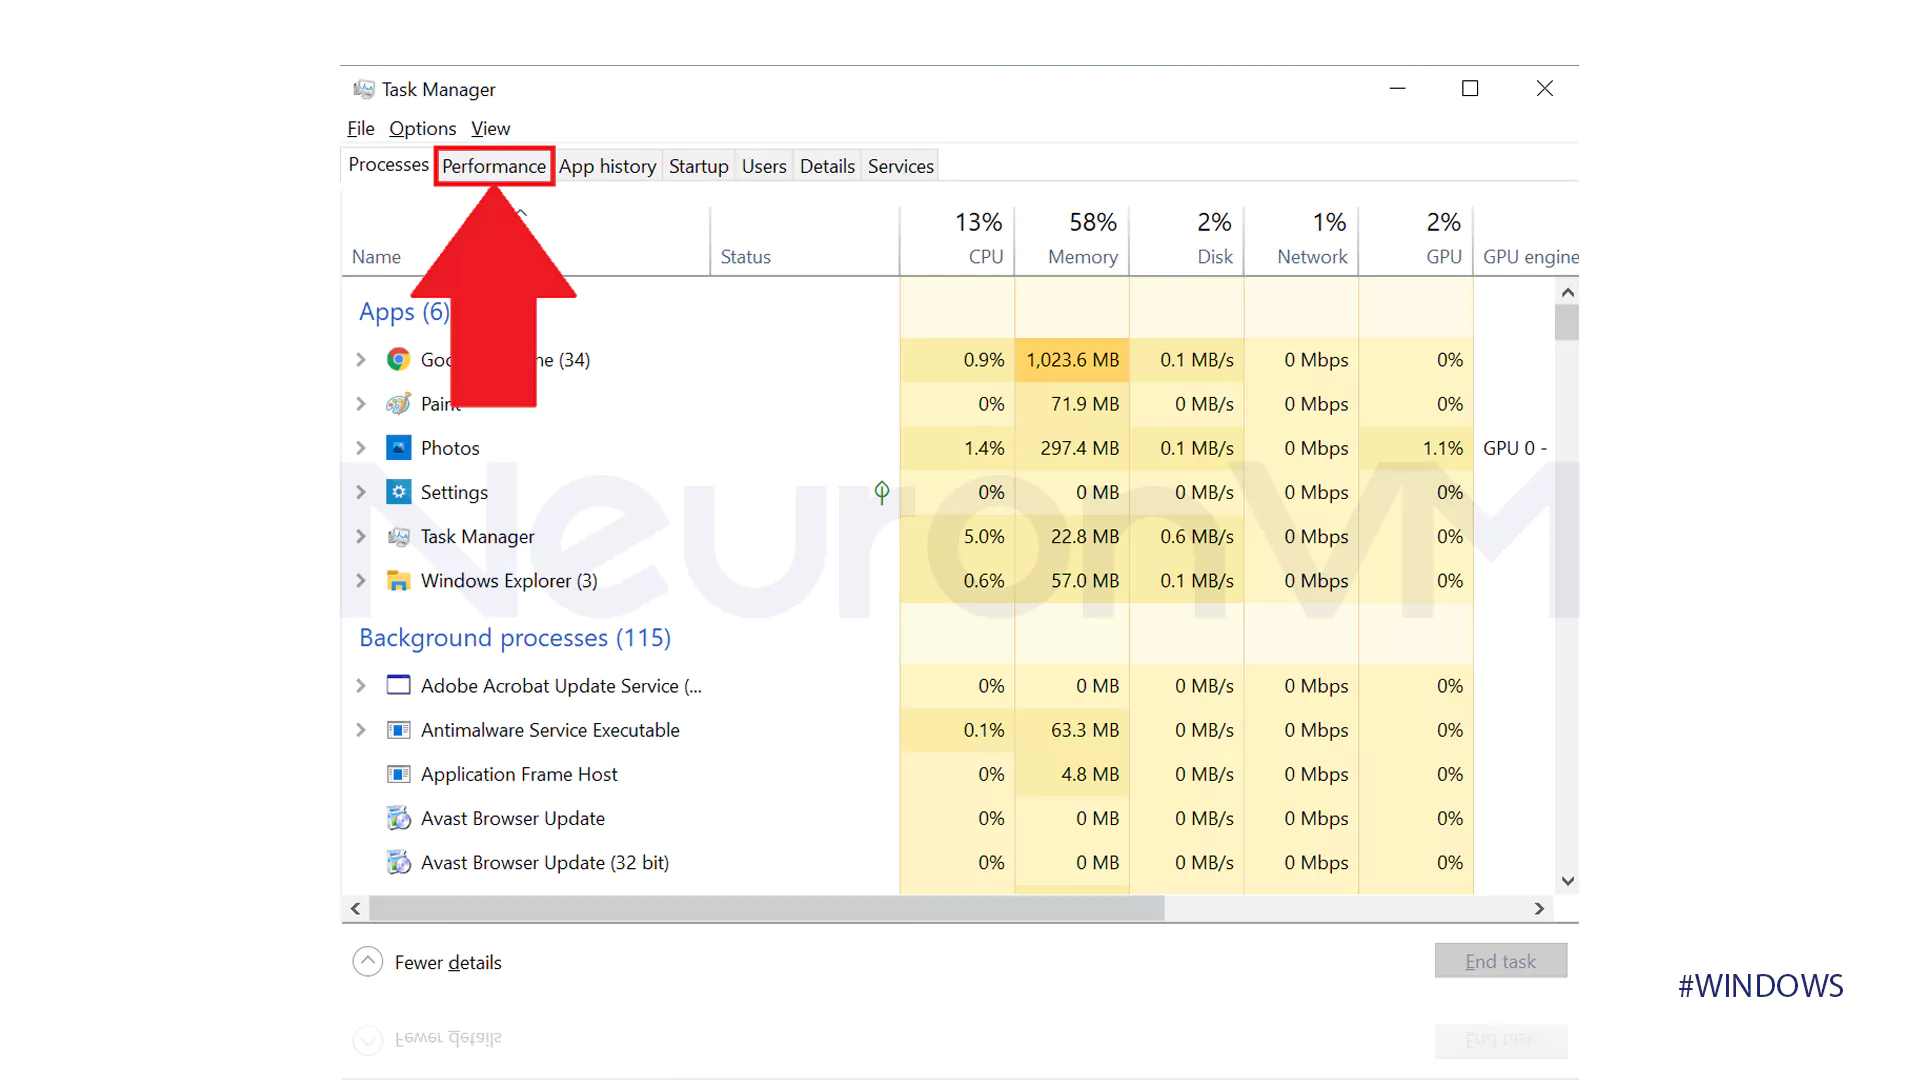Click the horizontal scroll right arrow

click(x=1539, y=908)
